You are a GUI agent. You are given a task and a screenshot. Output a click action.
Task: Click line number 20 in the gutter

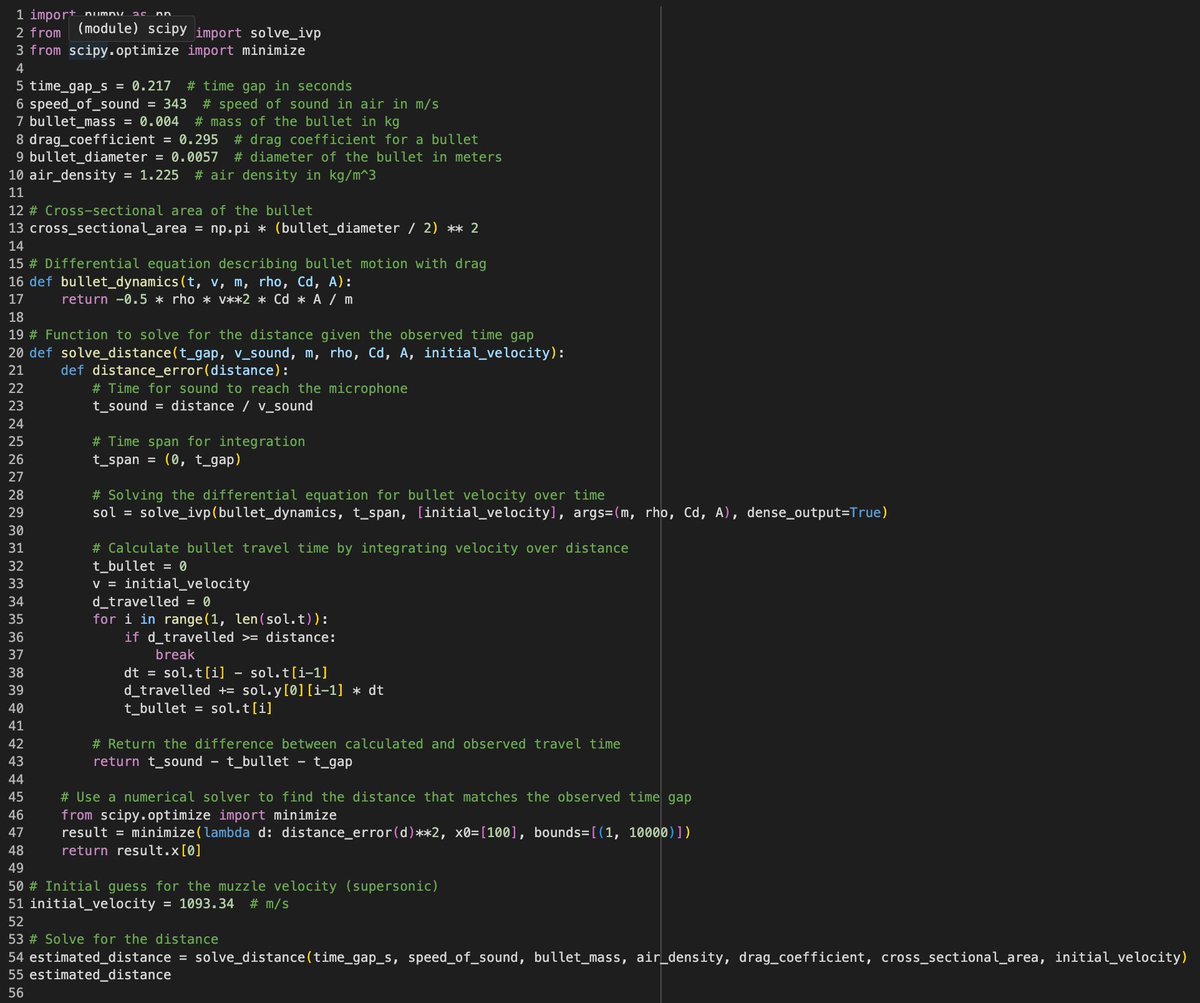15,353
